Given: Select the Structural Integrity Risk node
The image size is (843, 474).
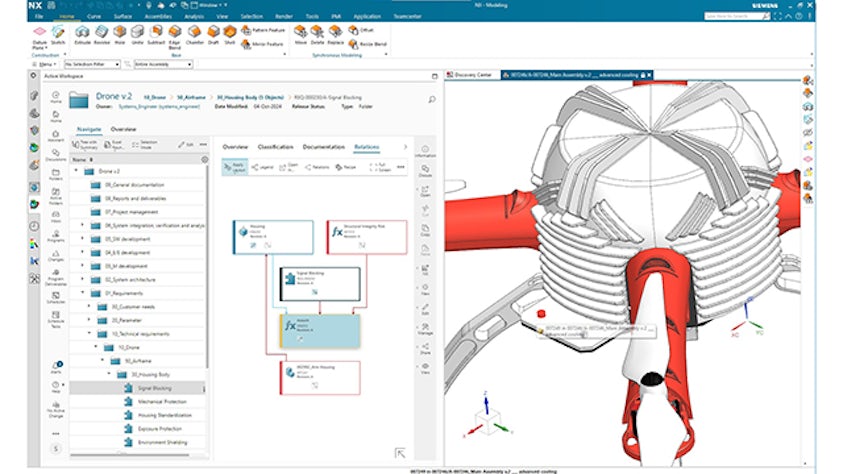Looking at the screenshot, I should (367, 236).
